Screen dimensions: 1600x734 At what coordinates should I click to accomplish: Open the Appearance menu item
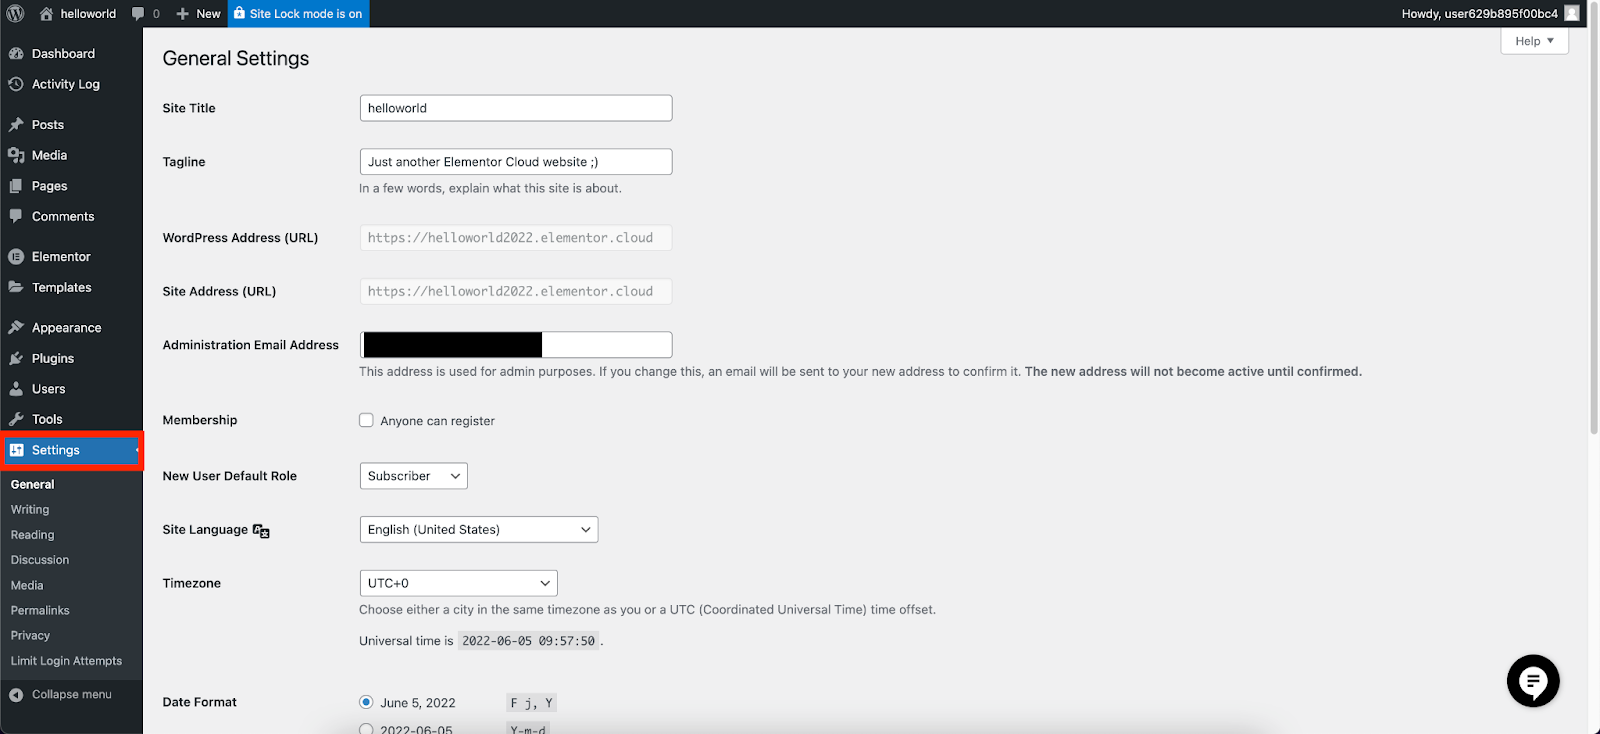(x=71, y=327)
